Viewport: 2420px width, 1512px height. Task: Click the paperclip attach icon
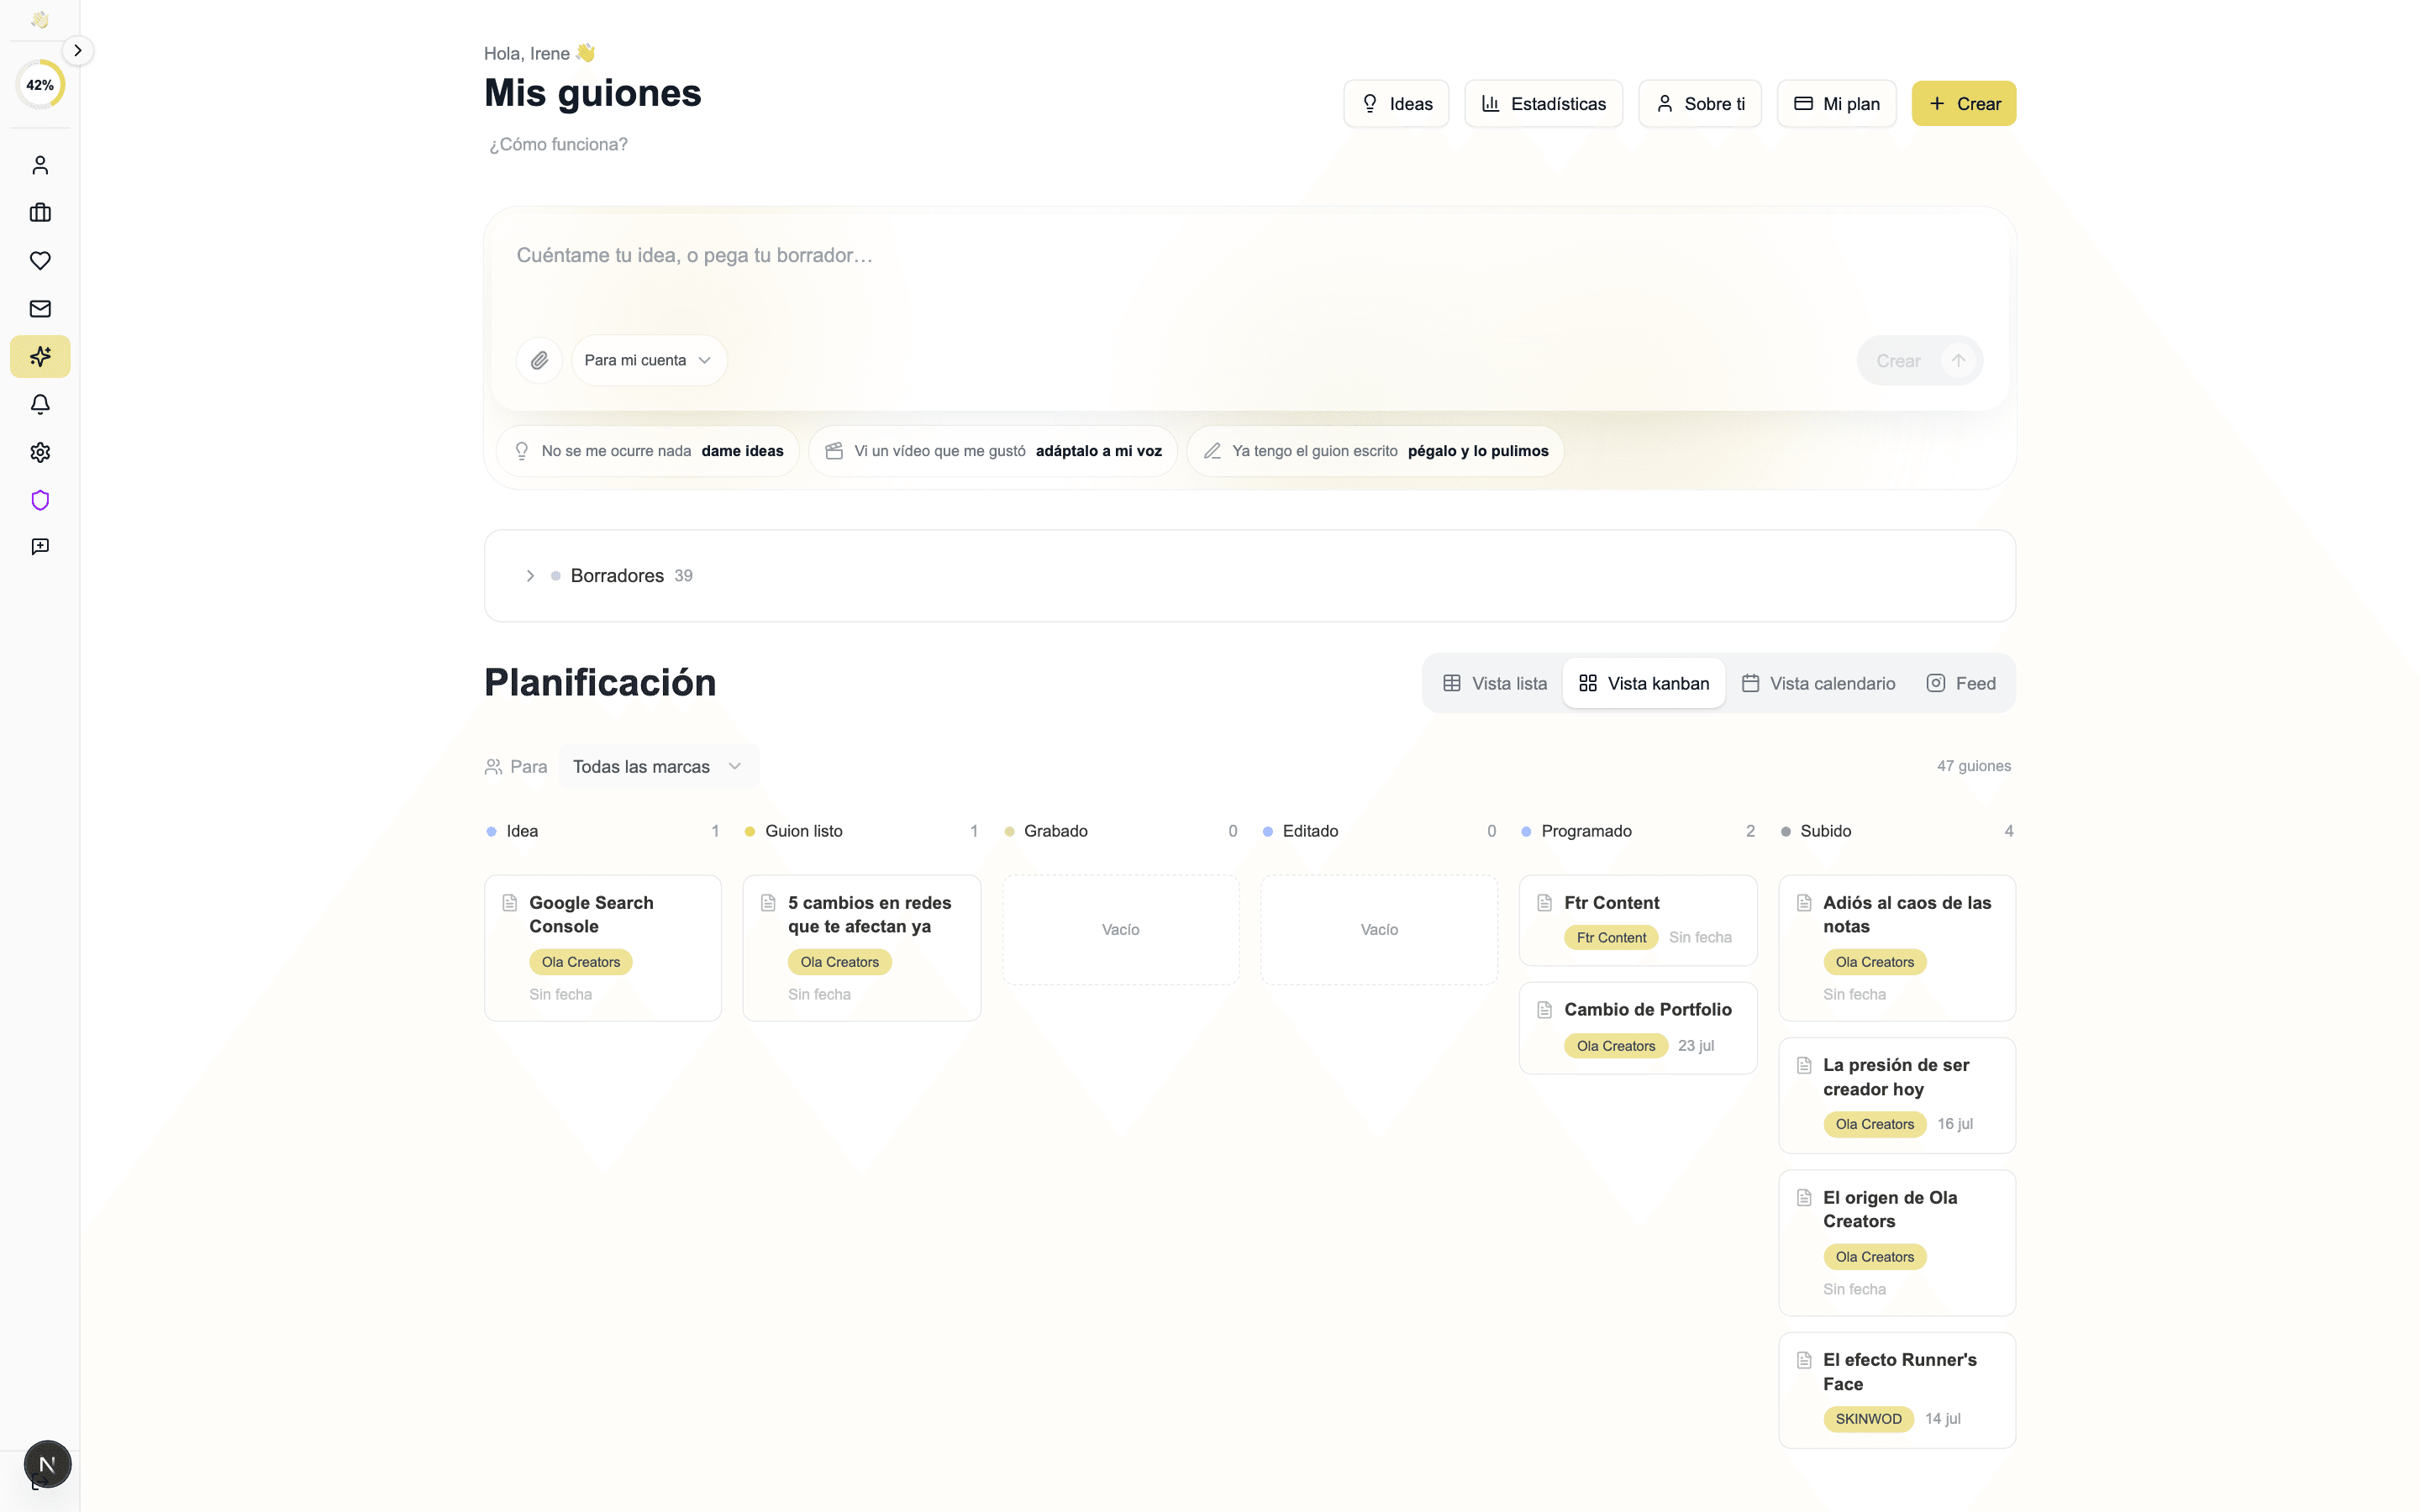coord(539,360)
